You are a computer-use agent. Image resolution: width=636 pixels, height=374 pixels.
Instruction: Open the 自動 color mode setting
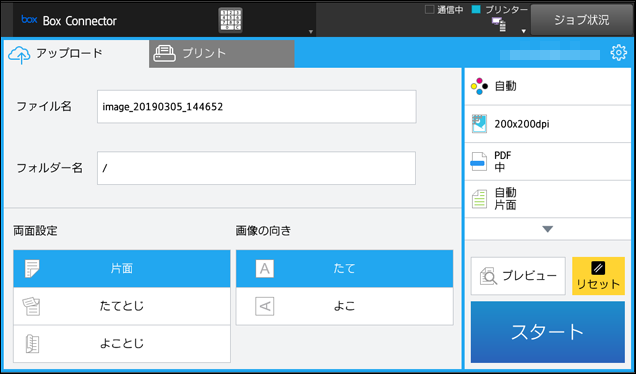548,86
